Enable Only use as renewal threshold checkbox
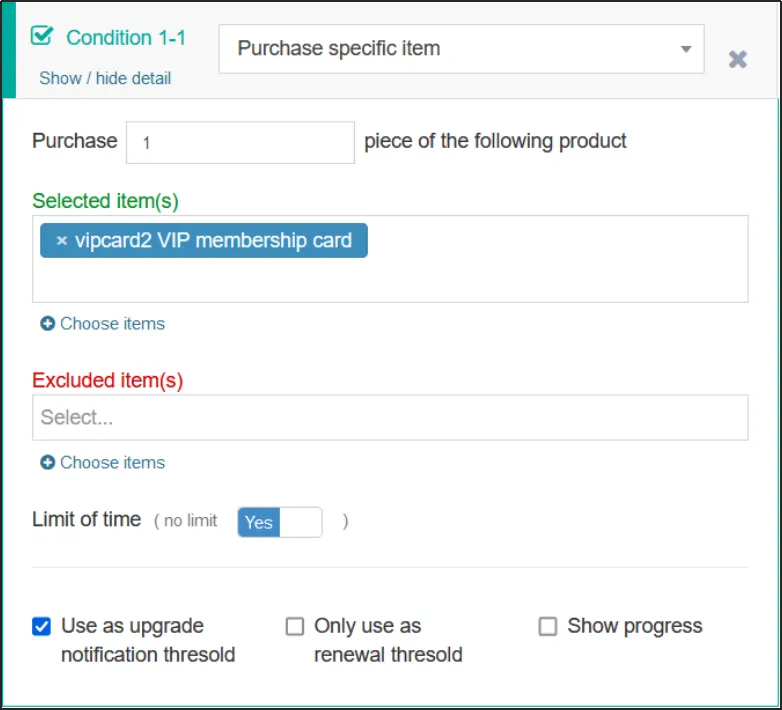This screenshot has height=710, width=782. [x=295, y=627]
